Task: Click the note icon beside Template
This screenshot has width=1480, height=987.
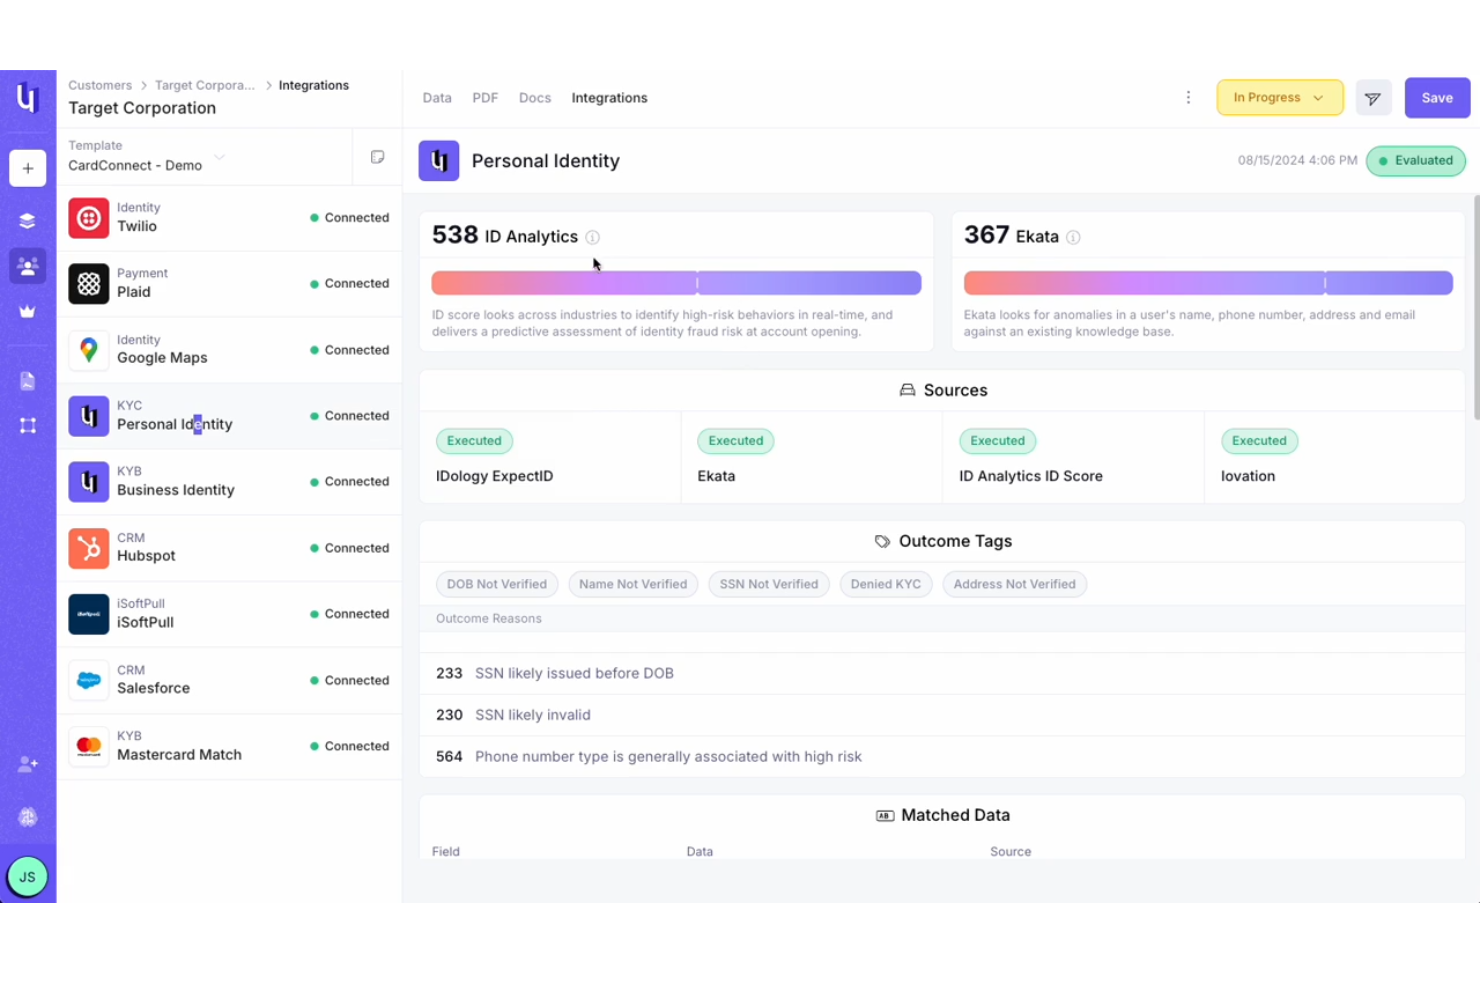Action: (x=377, y=157)
